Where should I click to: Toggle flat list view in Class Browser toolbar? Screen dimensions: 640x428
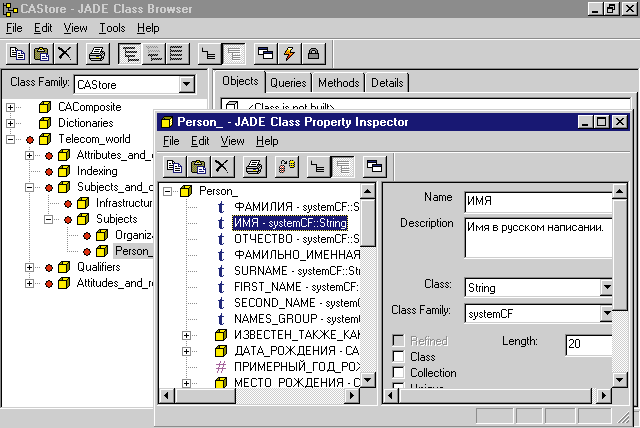[177, 54]
